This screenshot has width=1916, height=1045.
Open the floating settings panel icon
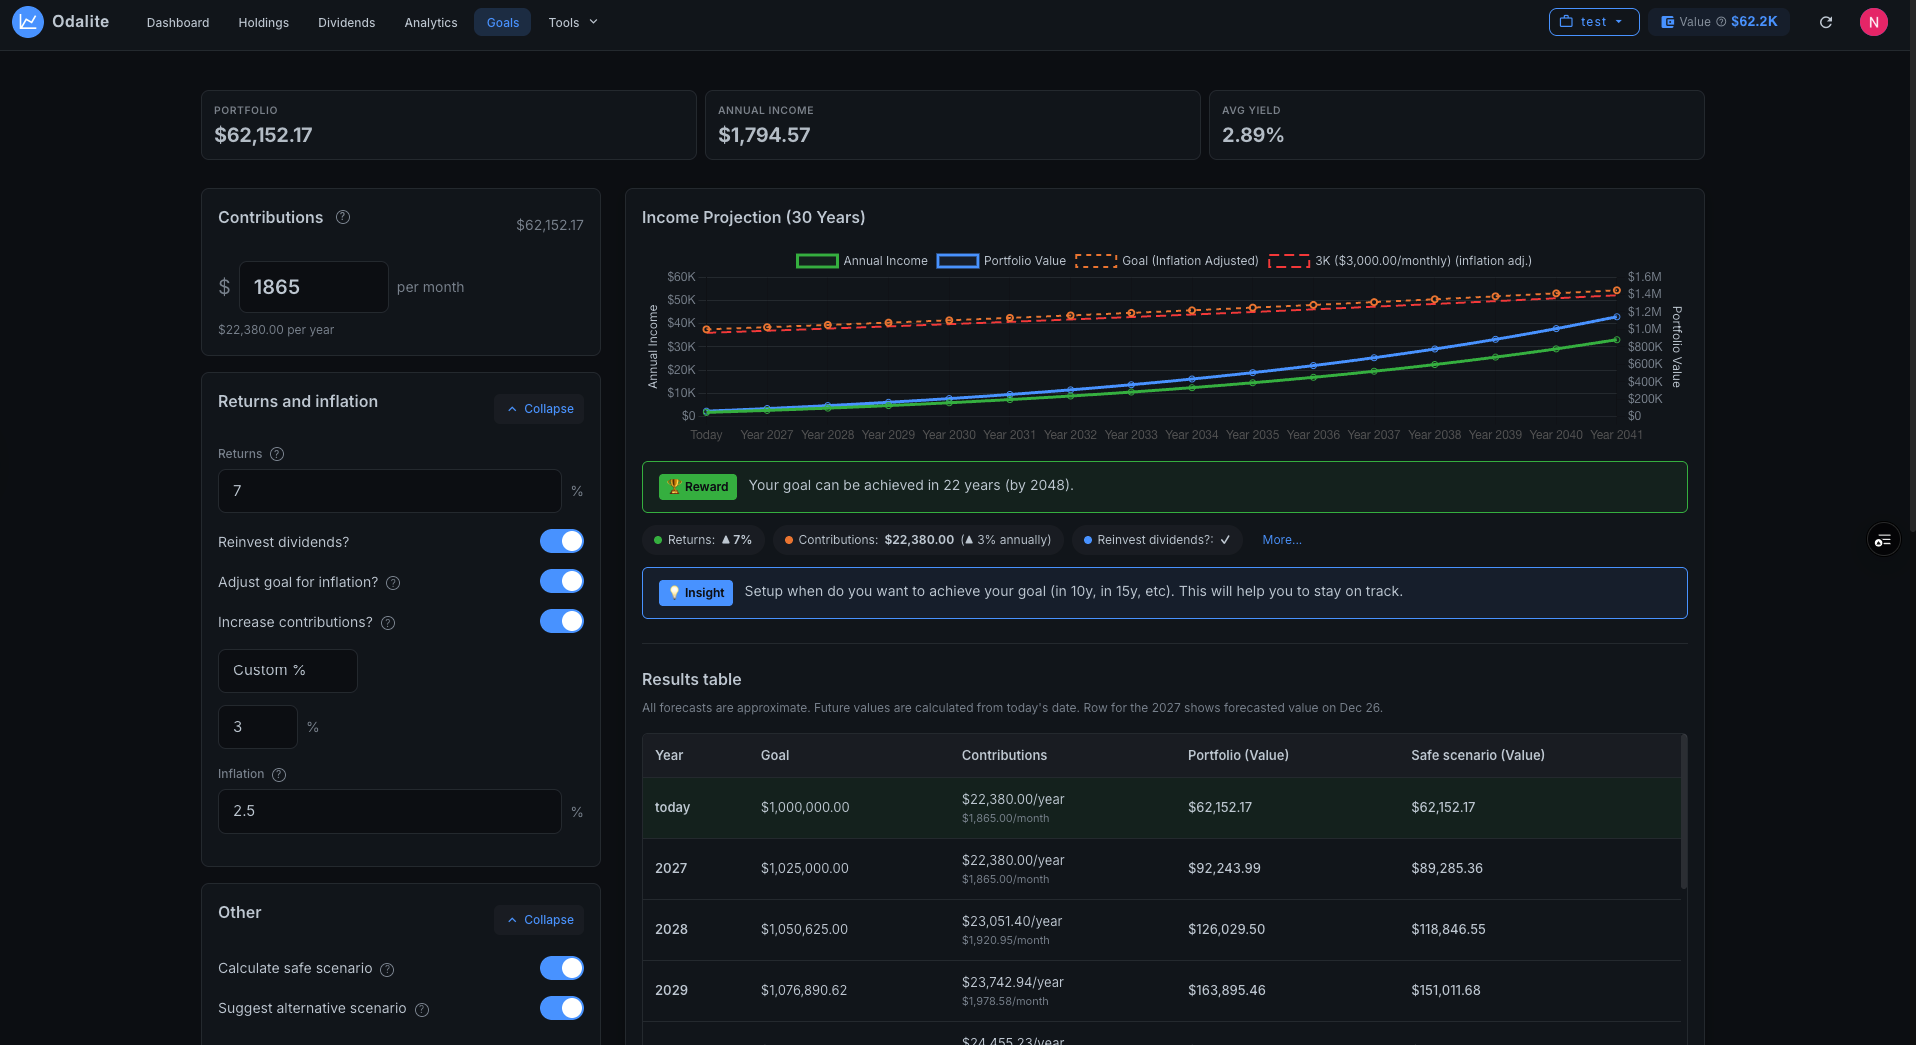coord(1883,540)
